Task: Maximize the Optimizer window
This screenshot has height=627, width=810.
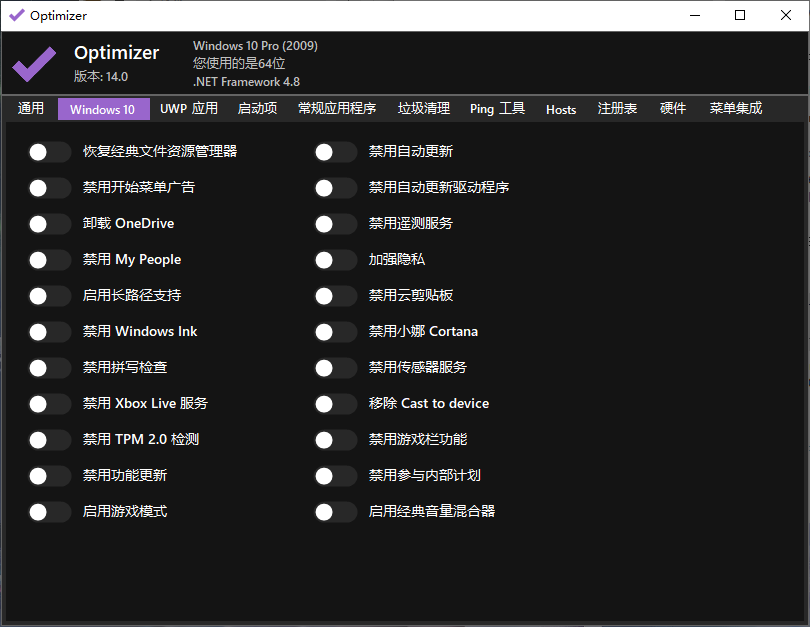Action: click(740, 15)
